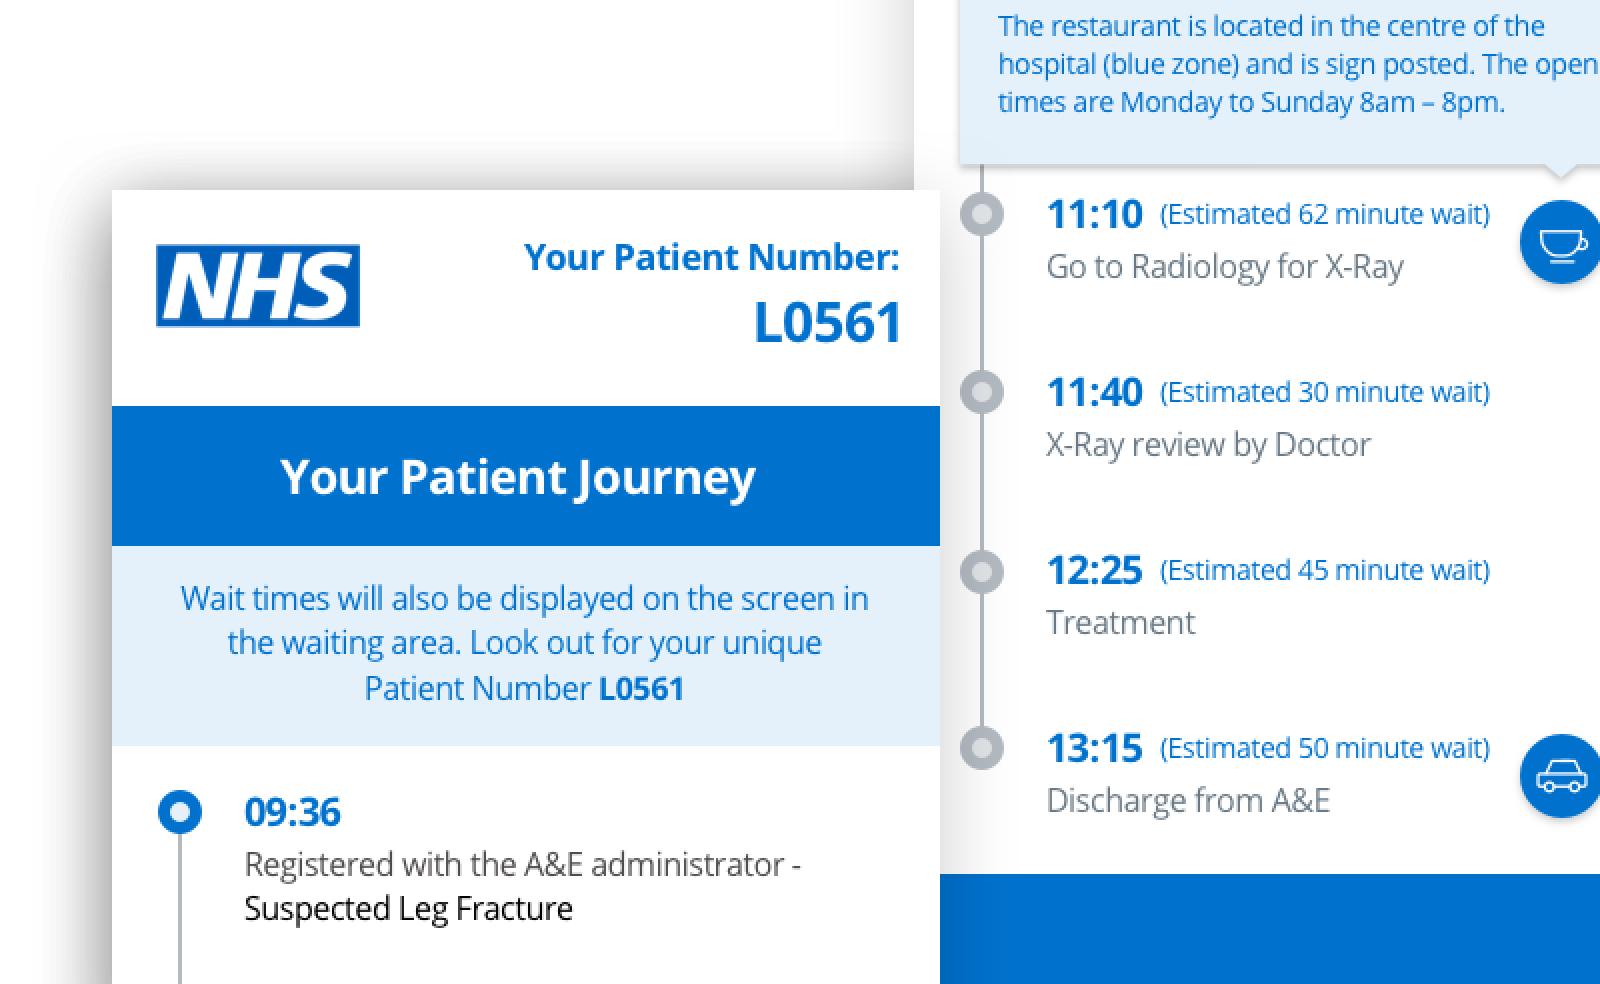Open the Discharge from A&E step
1600x984 pixels.
[1188, 800]
